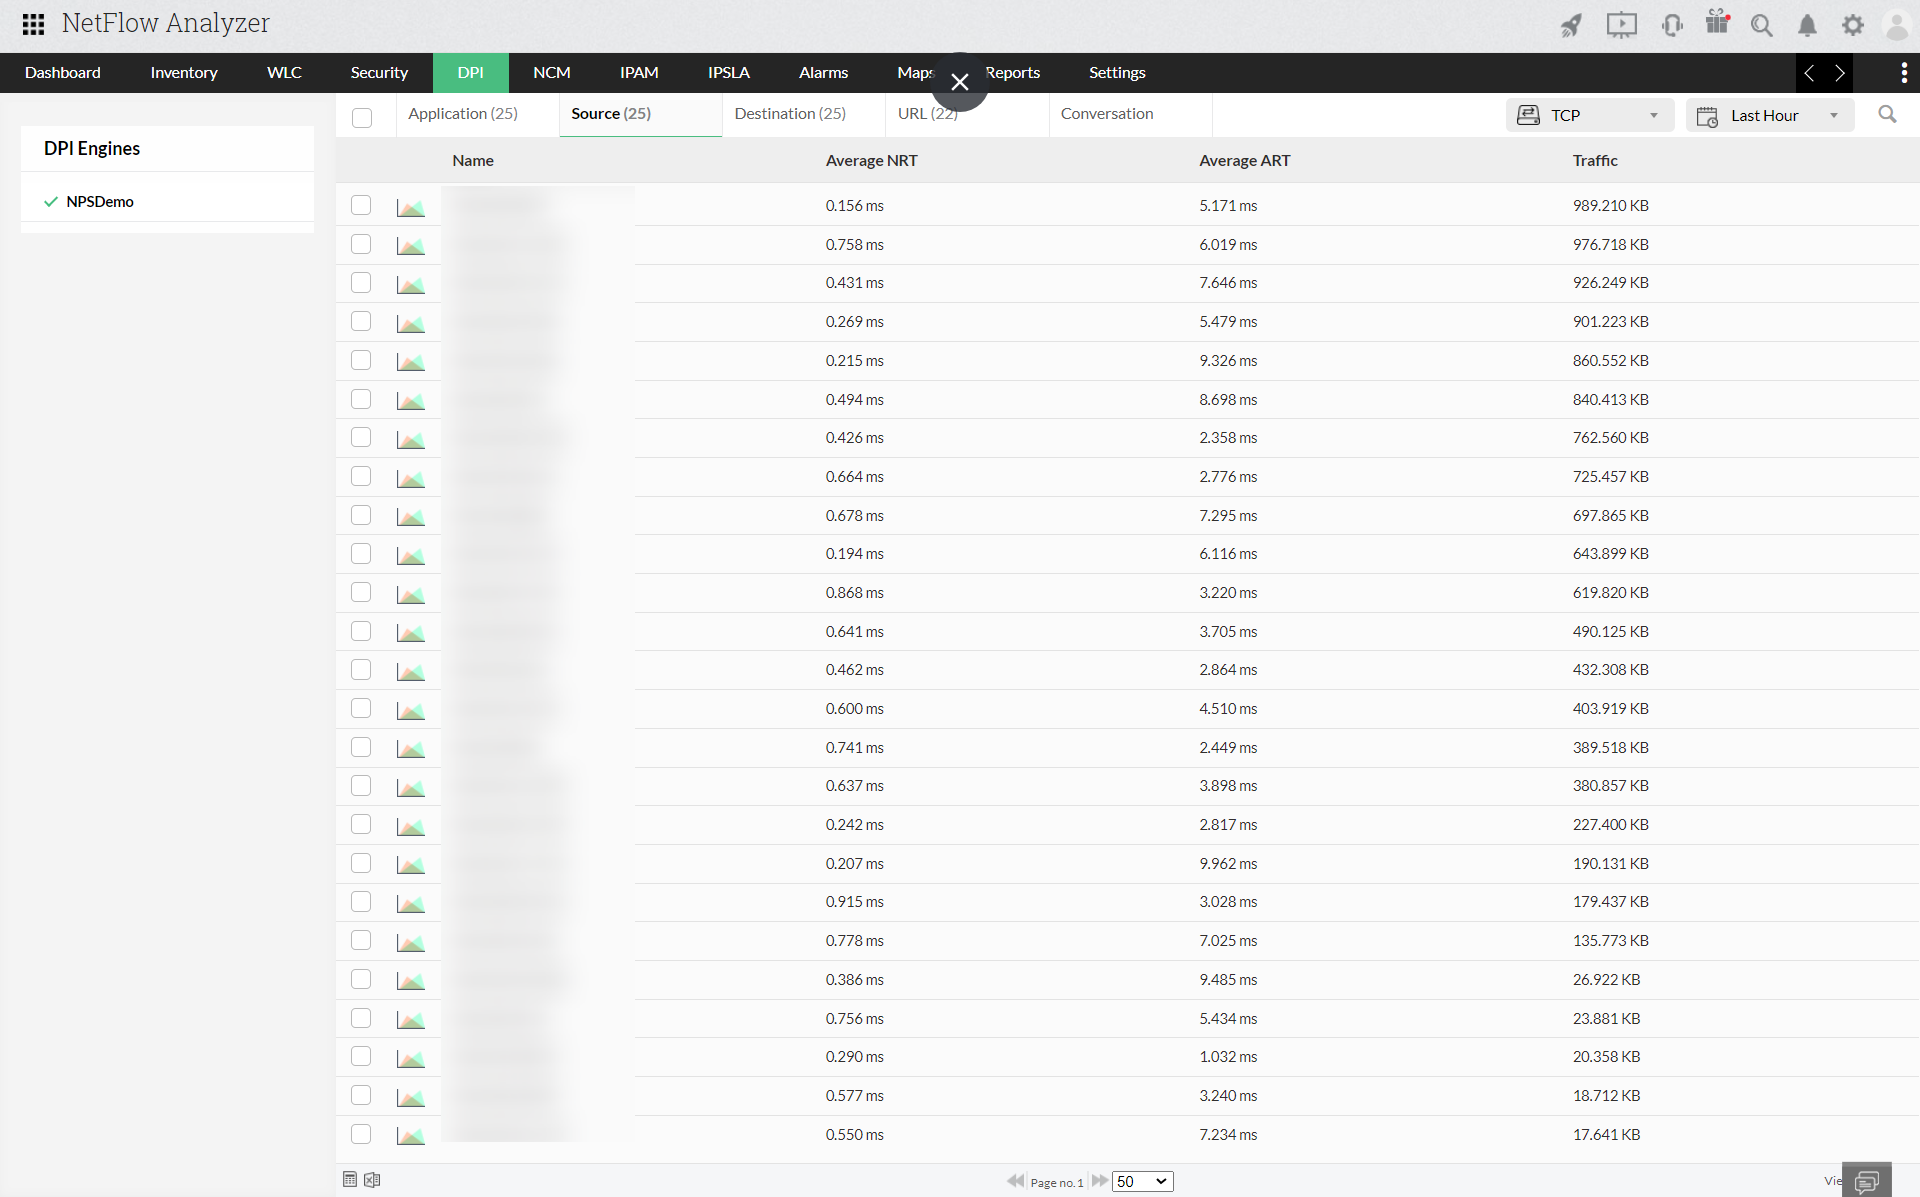Open the chat feedback icon at bottom right
Image resolution: width=1920 pixels, height=1197 pixels.
(x=1866, y=1182)
